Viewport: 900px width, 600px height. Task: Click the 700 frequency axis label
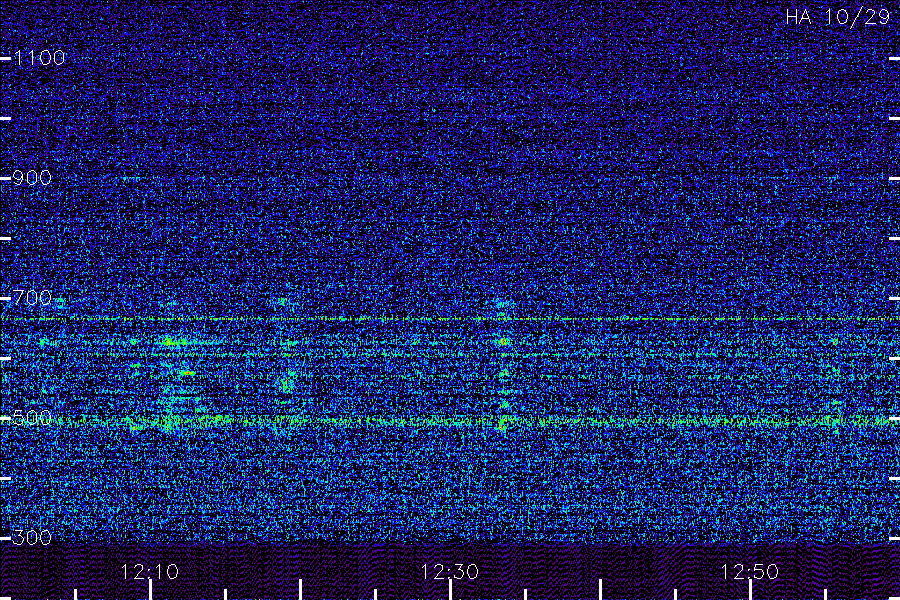pyautogui.click(x=32, y=298)
